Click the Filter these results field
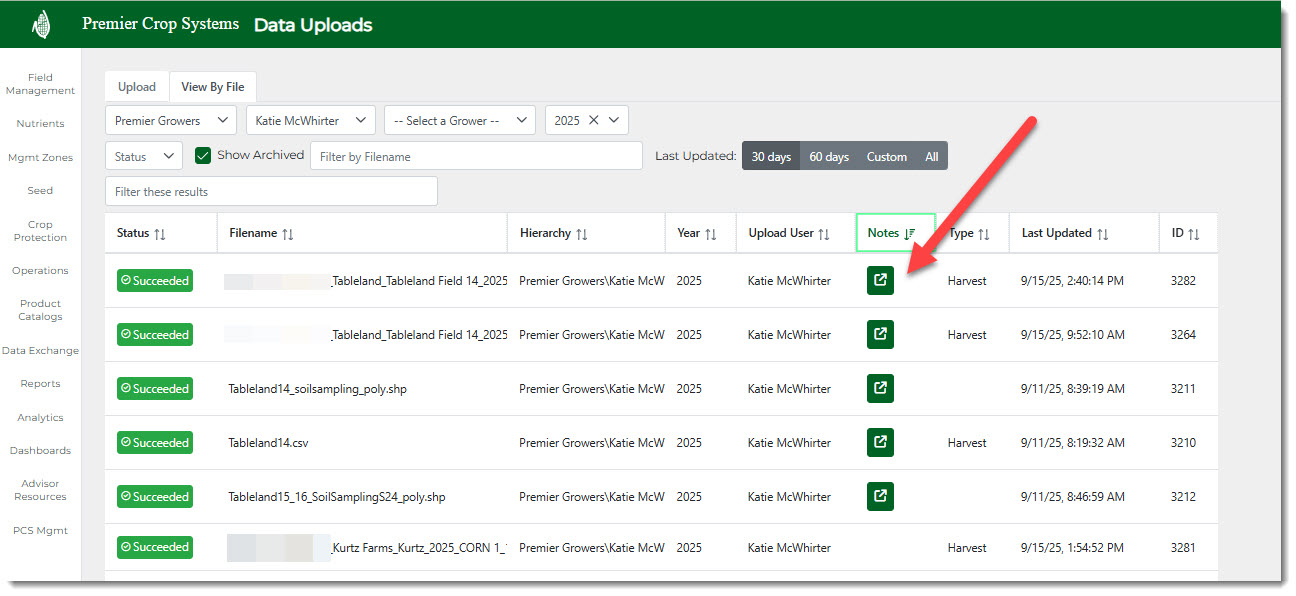Viewport: 1296px width, 596px height. coord(271,191)
